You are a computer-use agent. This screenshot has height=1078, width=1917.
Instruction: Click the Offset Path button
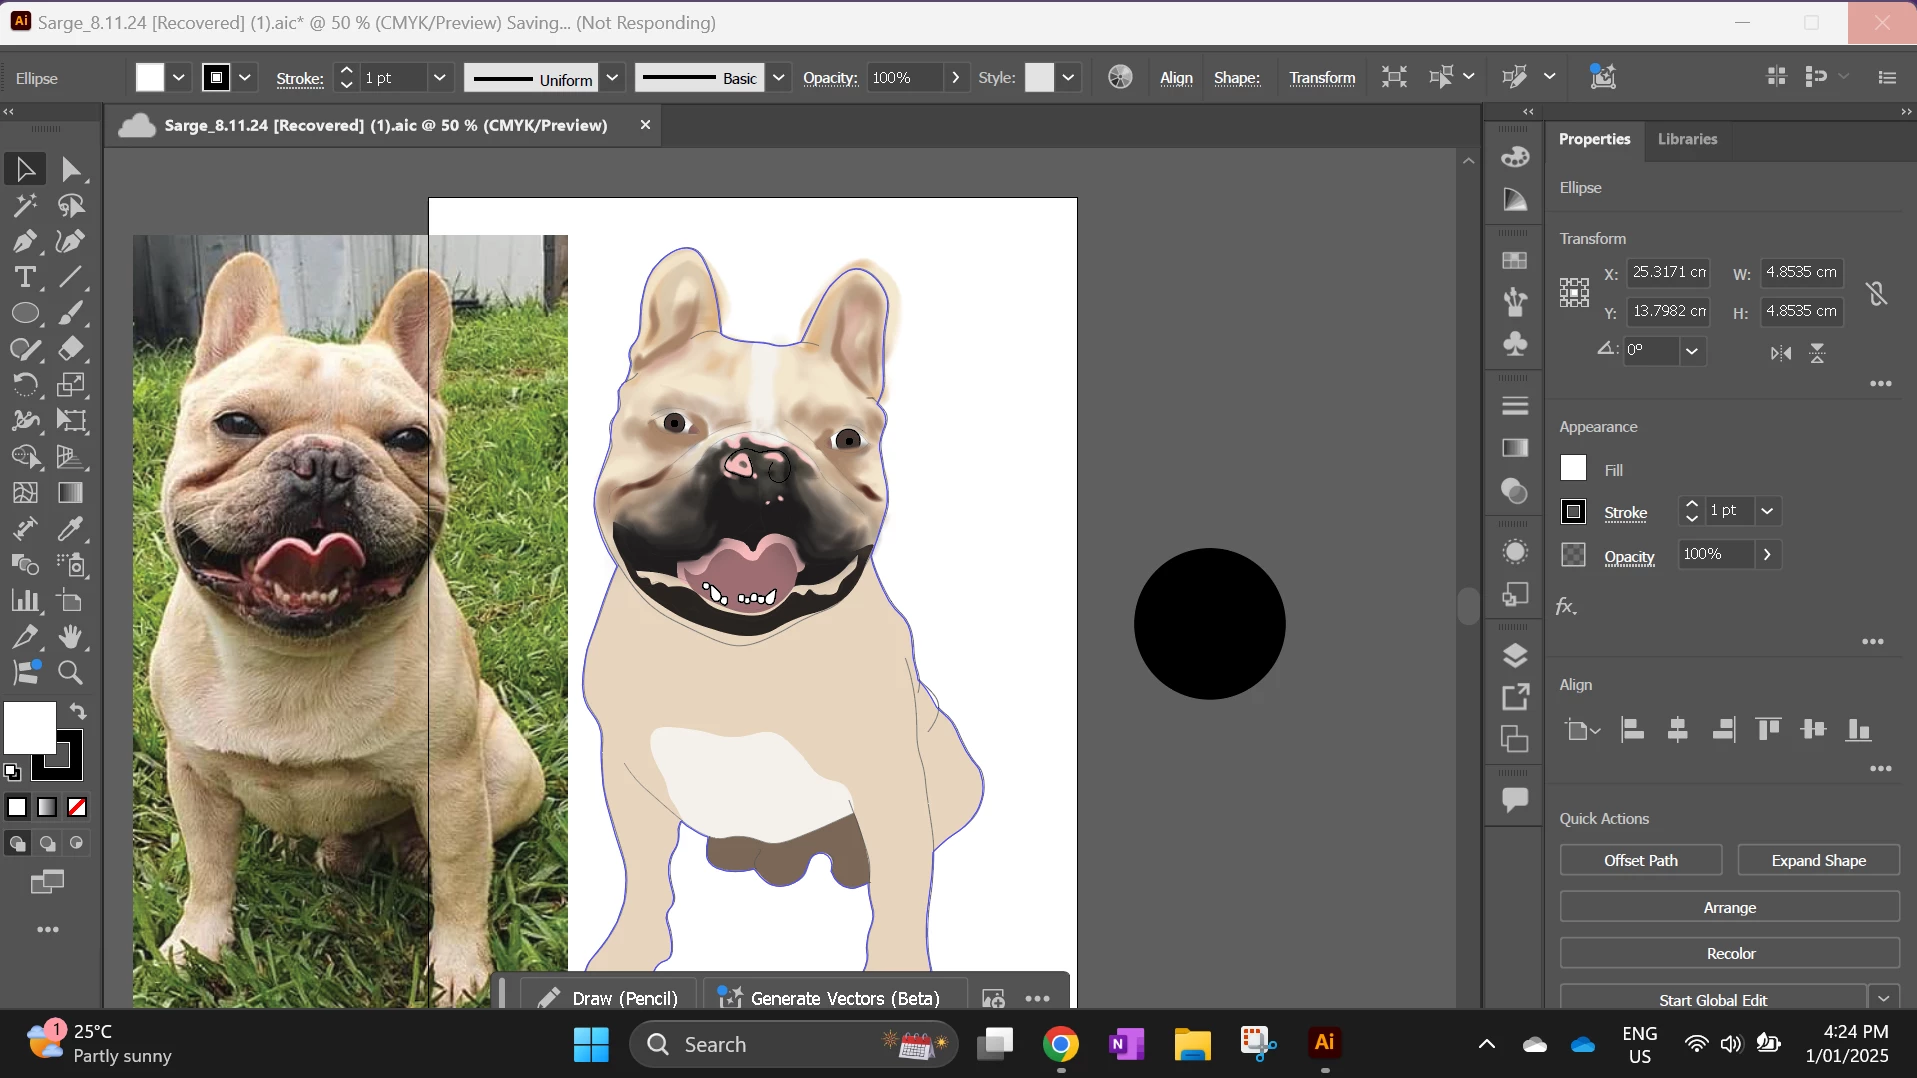pos(1641,861)
